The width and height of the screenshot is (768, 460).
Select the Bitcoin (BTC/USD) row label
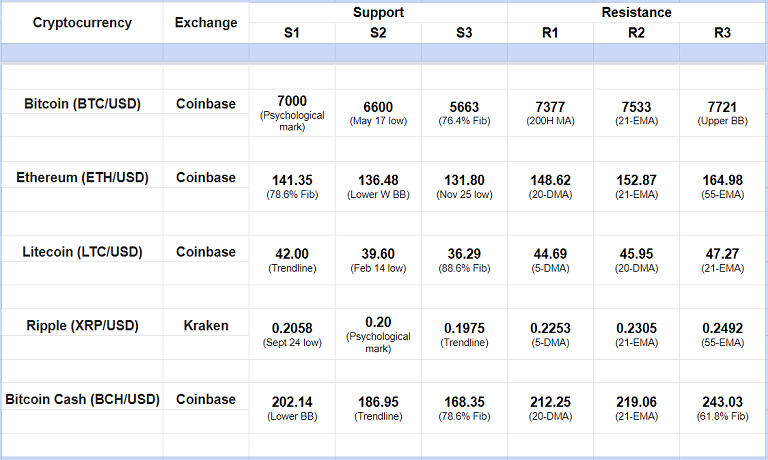pyautogui.click(x=82, y=103)
